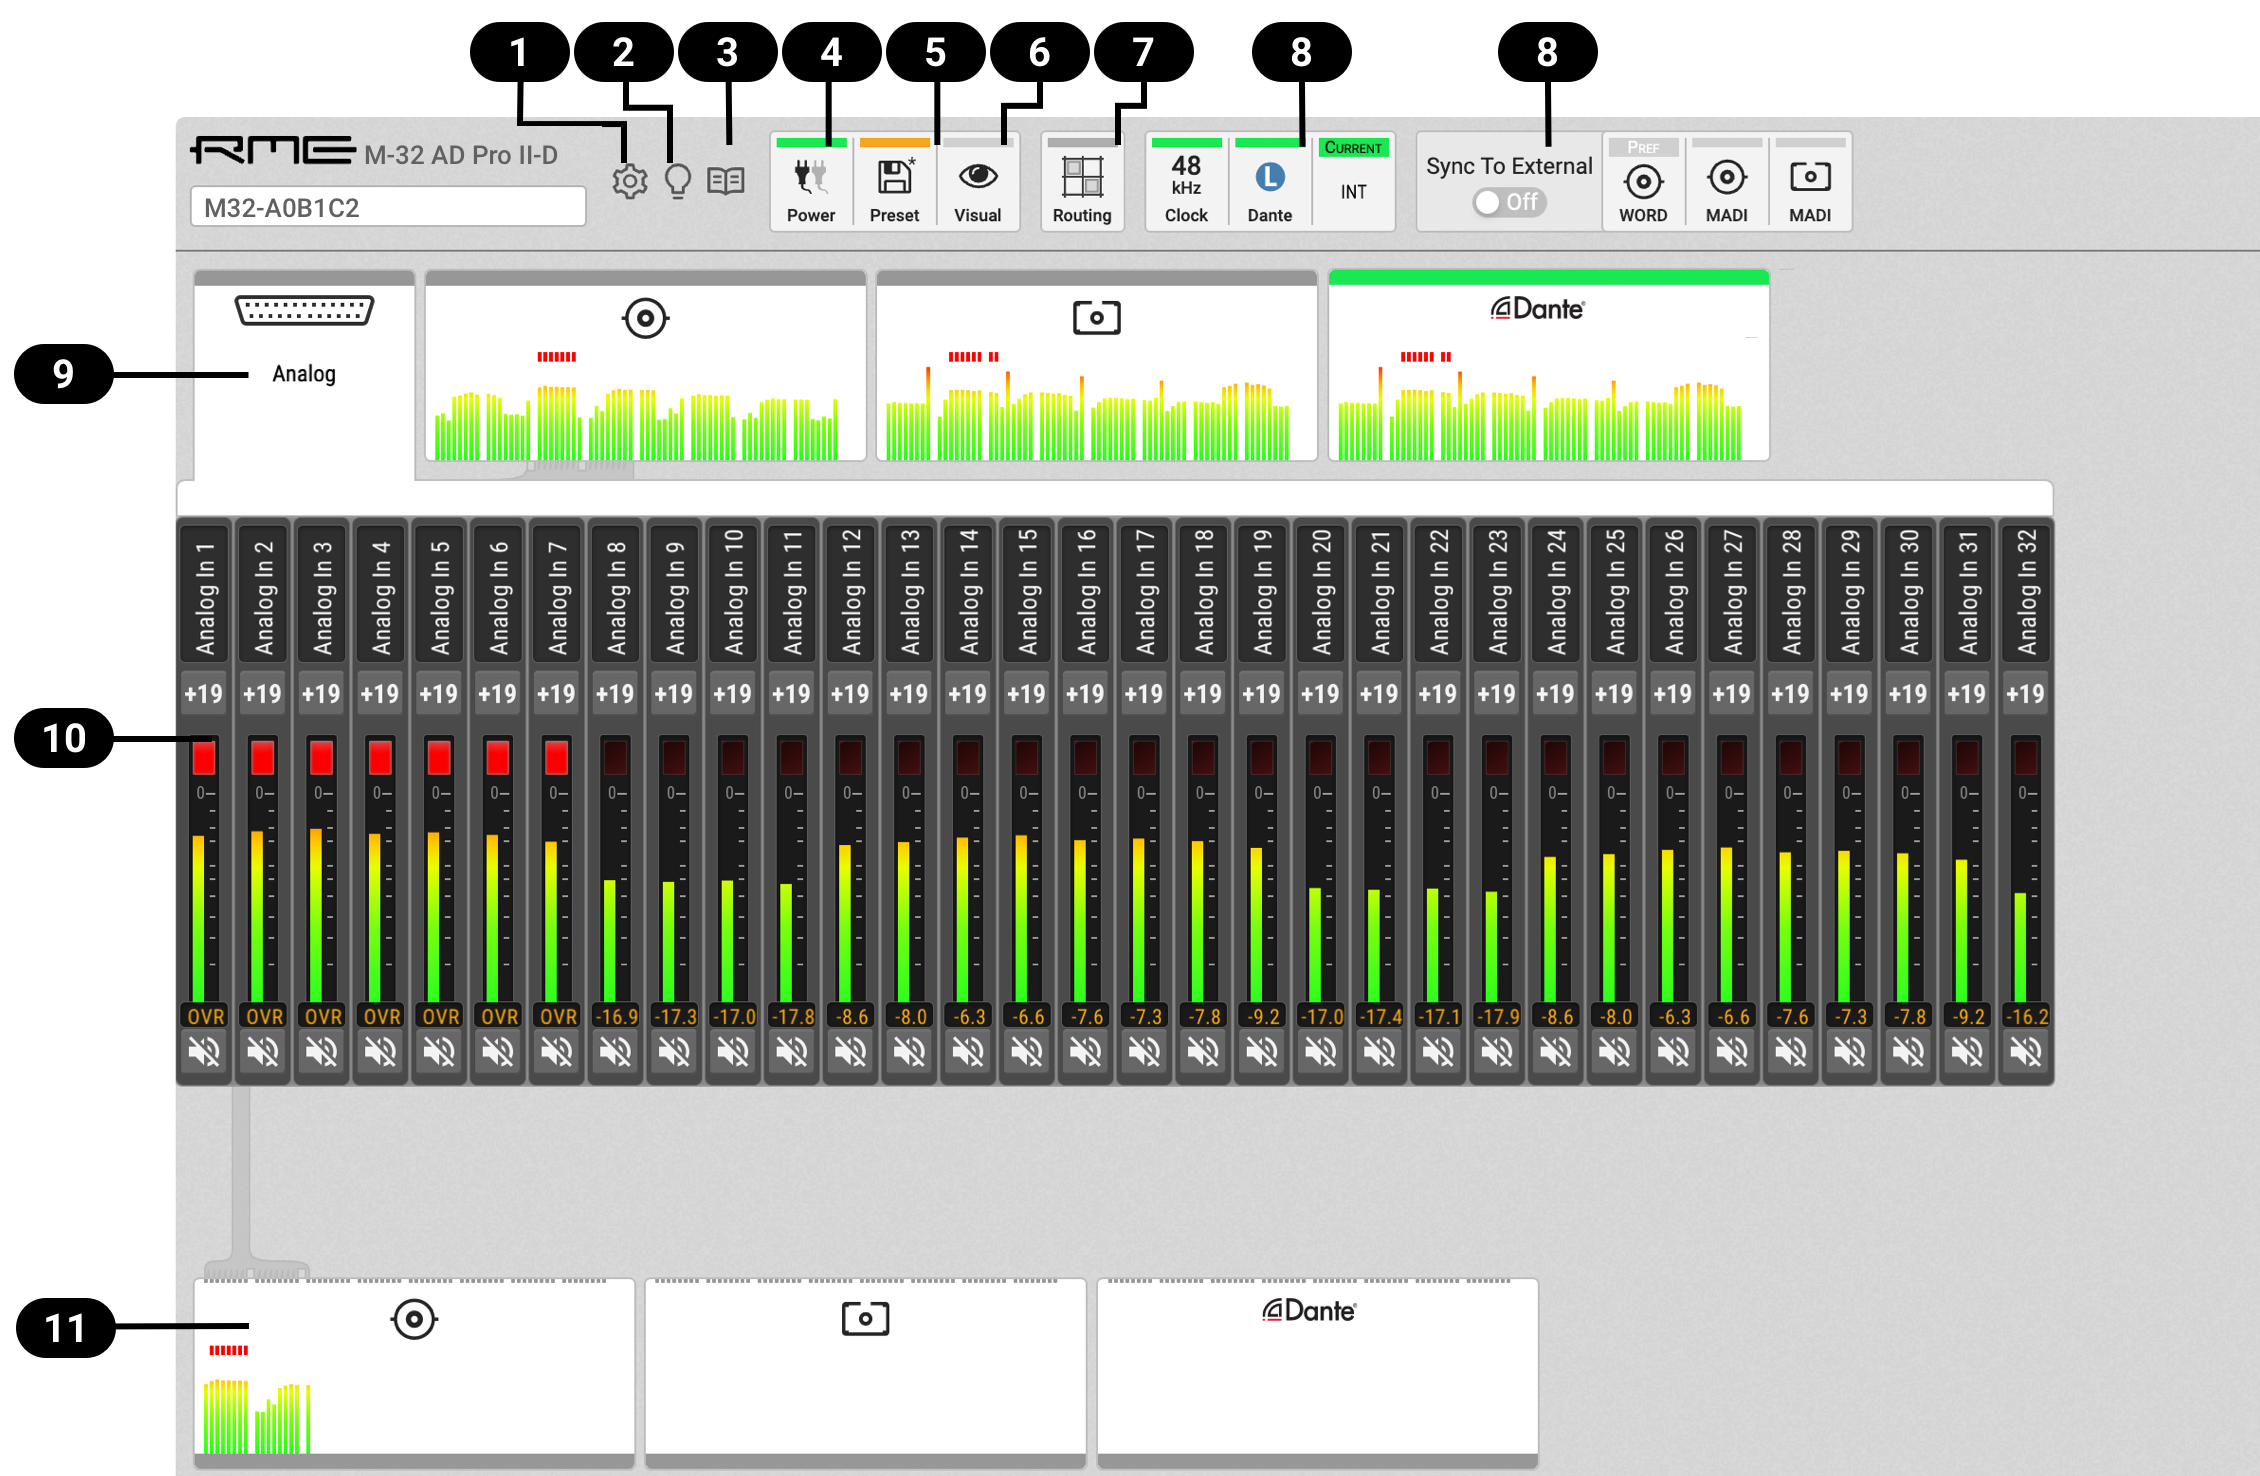Mute Analog In 10 channel

coord(733,1052)
